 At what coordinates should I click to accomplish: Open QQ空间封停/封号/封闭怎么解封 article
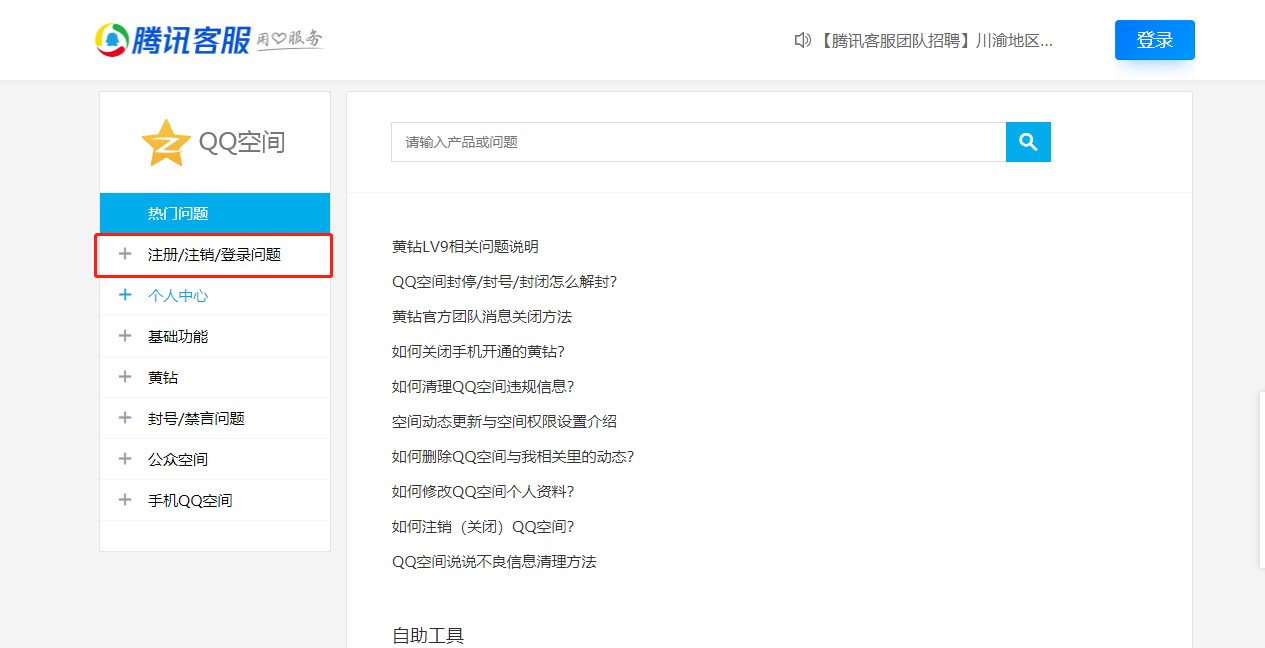pos(505,282)
